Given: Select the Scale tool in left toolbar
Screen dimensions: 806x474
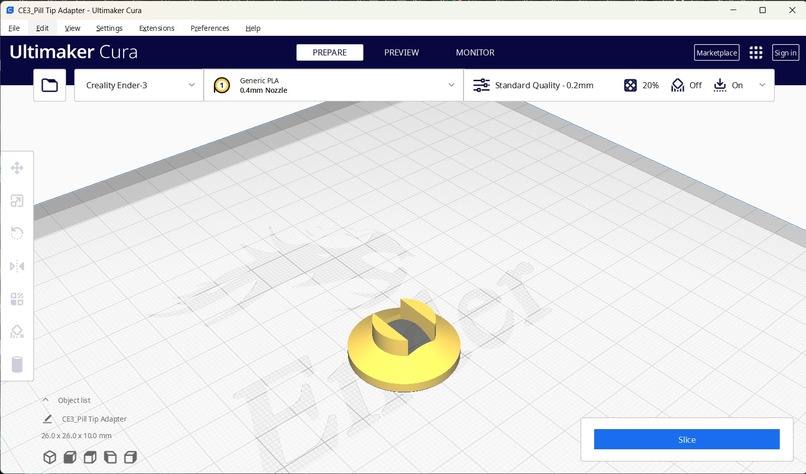Looking at the screenshot, I should coord(17,201).
